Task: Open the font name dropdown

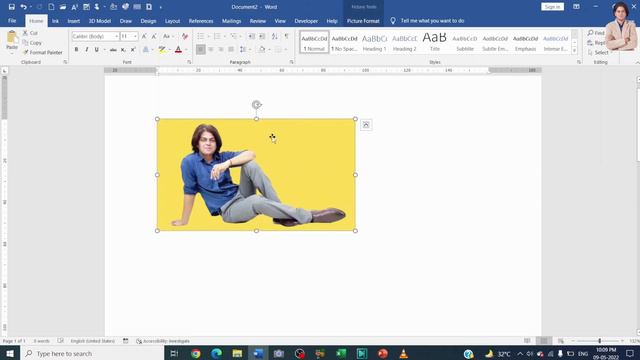Action: click(x=116, y=36)
